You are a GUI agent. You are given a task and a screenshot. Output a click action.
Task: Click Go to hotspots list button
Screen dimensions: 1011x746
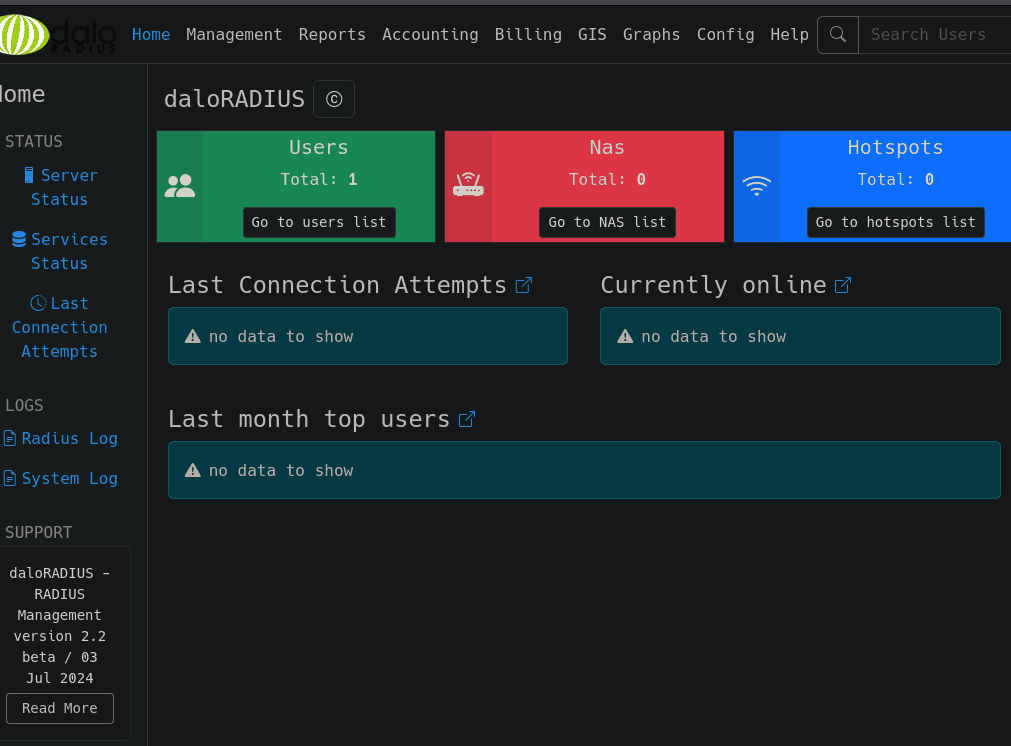coord(896,222)
